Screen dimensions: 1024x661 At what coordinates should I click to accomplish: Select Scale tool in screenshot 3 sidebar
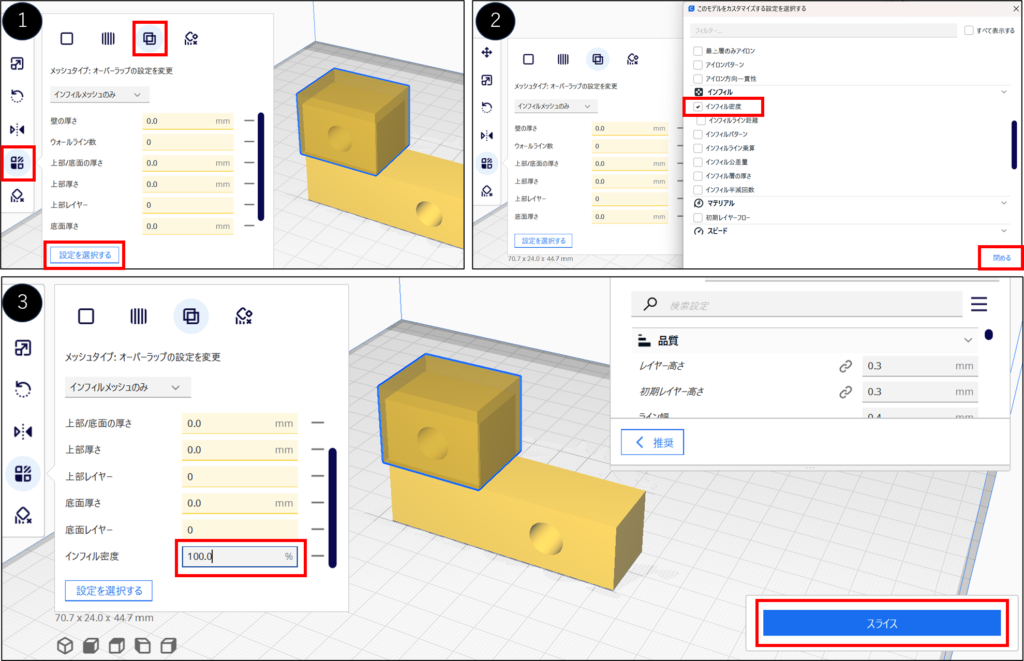(23, 348)
